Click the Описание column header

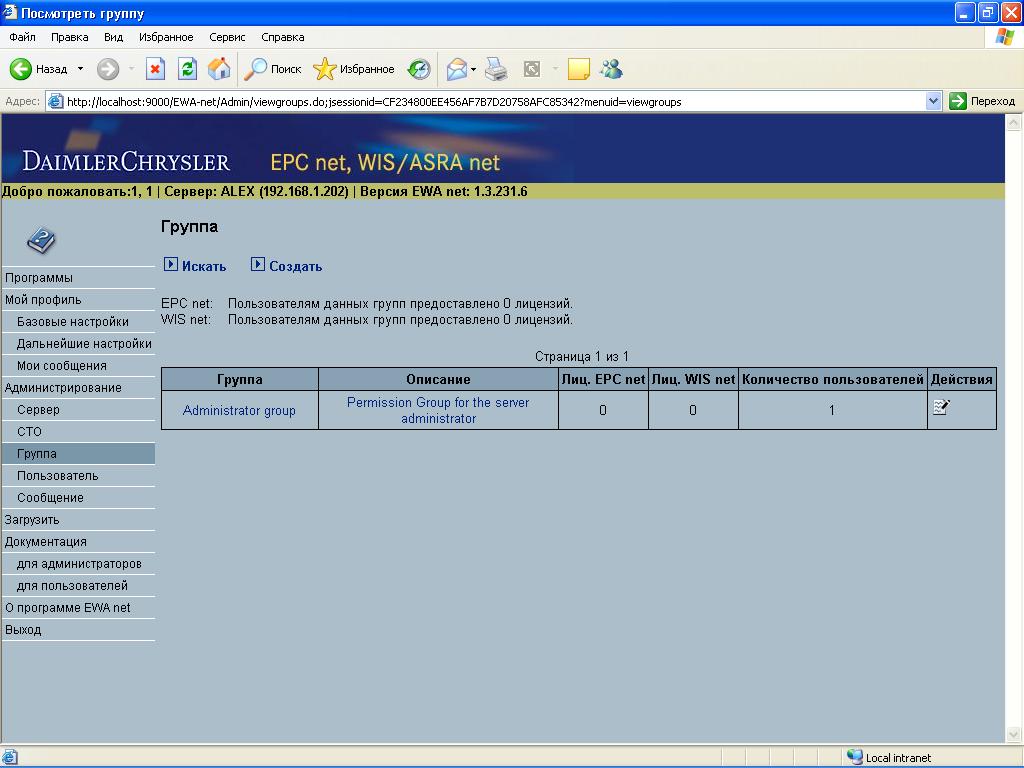coord(438,379)
